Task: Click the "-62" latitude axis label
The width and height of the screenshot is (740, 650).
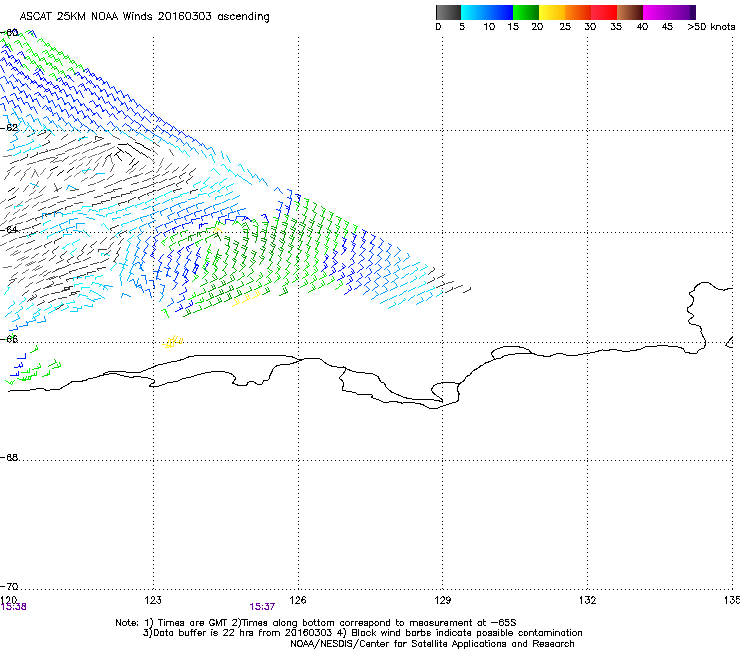Action: coord(9,128)
